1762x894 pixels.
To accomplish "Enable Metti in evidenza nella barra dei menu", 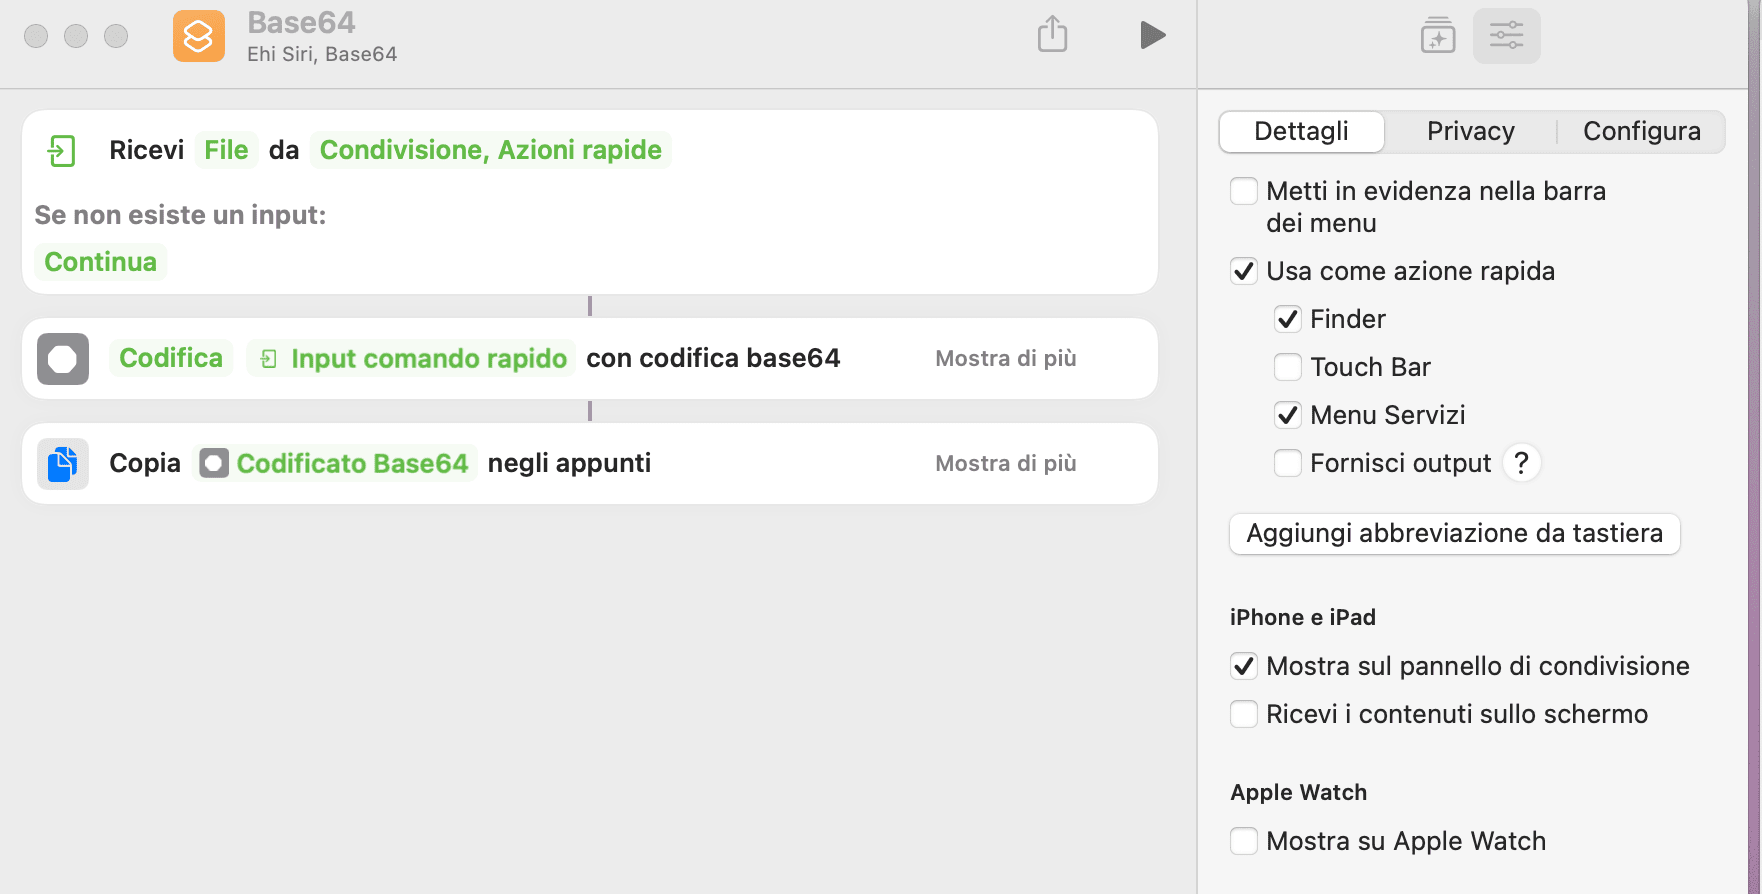I will pos(1244,191).
